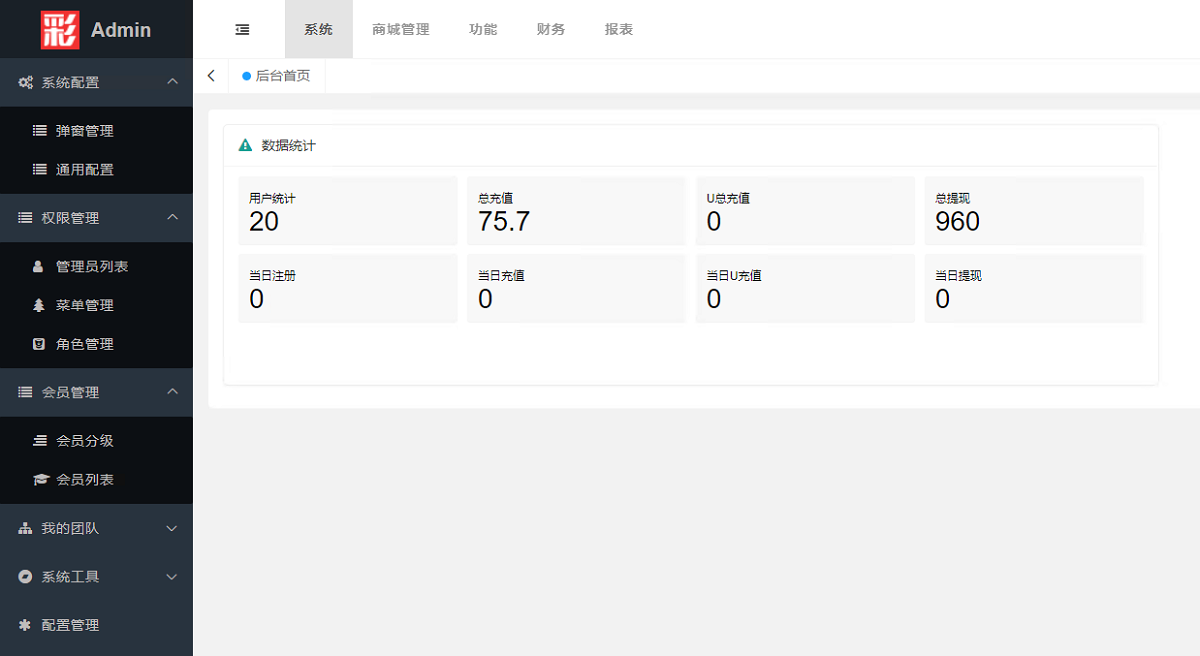
Task: Switch to the 商城管理 top tab
Action: (401, 30)
